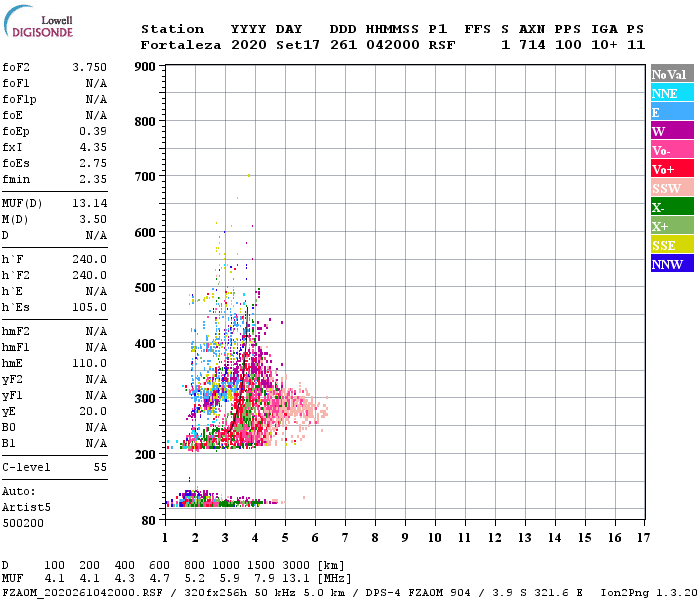Select the X+ light green legend swatch
Image resolution: width=700 pixels, height=600 pixels.
[672, 225]
